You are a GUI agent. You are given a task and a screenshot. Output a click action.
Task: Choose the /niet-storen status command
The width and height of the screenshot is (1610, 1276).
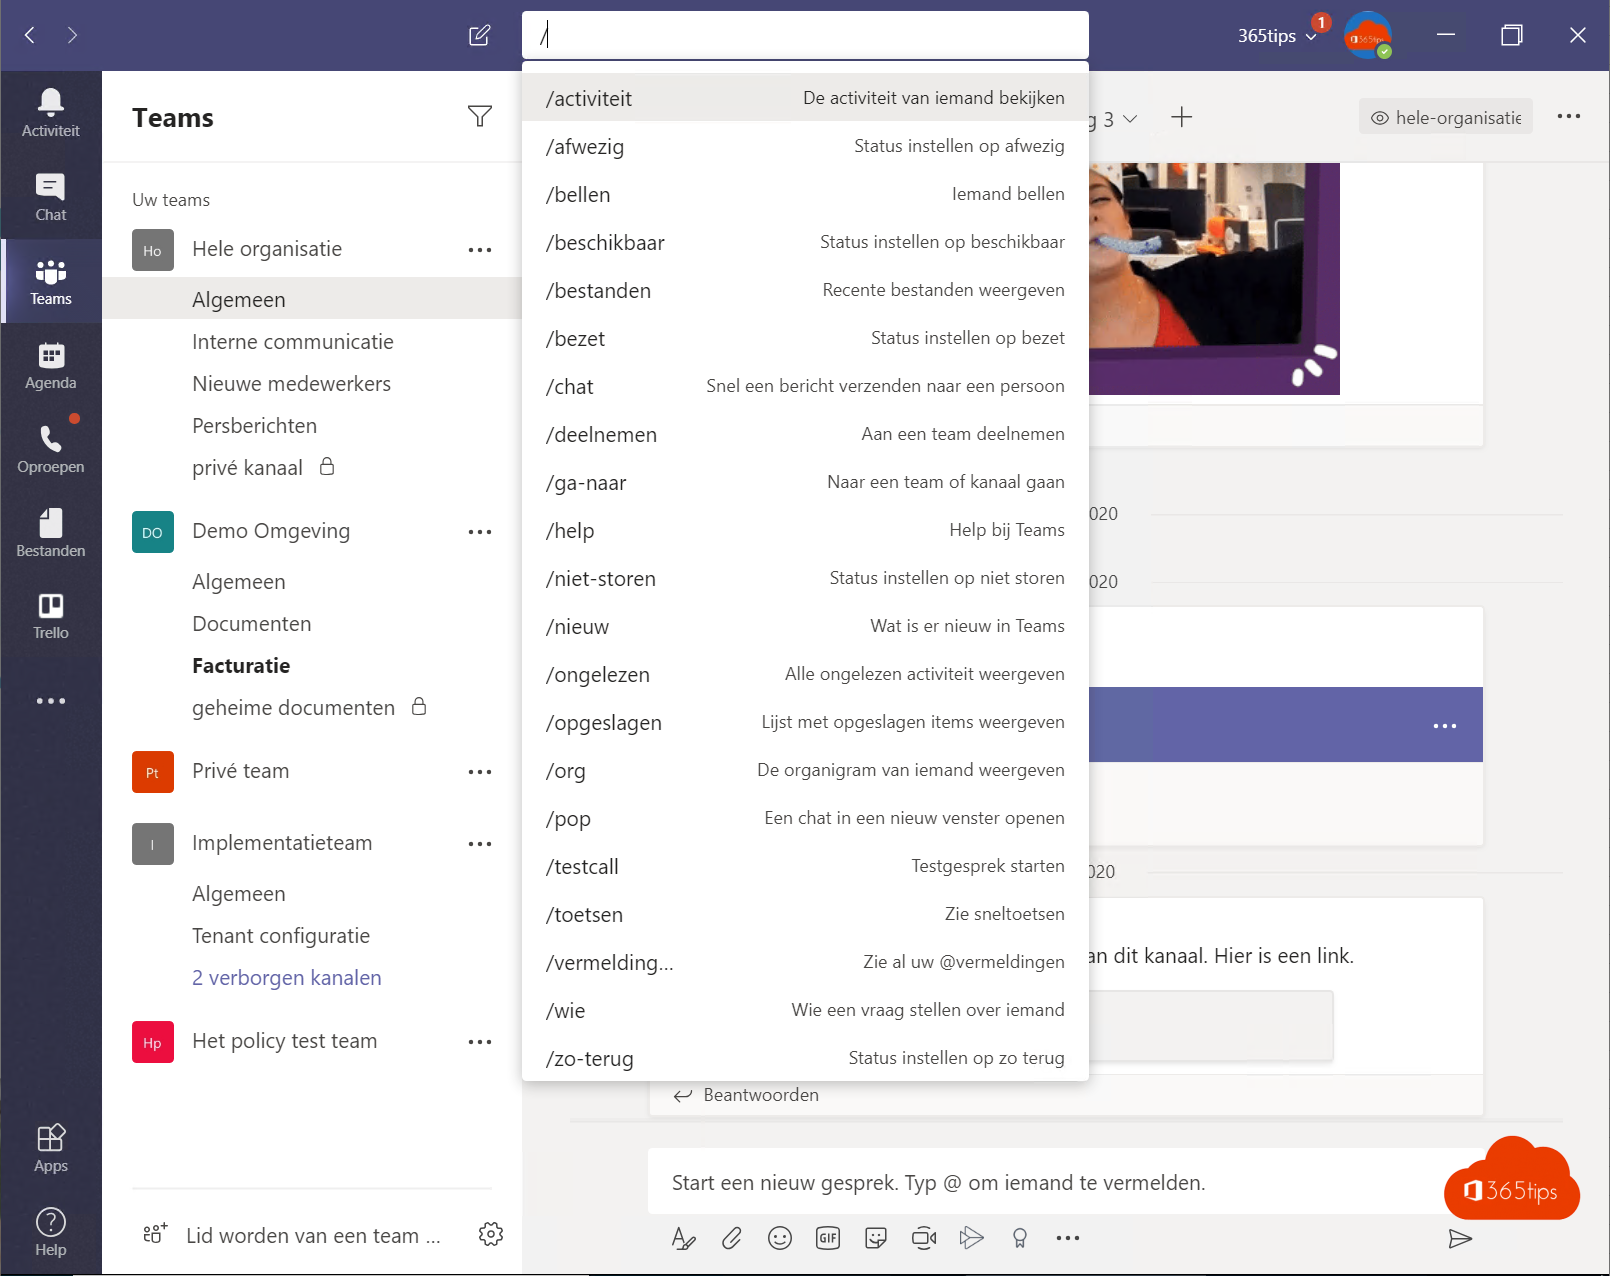point(805,579)
